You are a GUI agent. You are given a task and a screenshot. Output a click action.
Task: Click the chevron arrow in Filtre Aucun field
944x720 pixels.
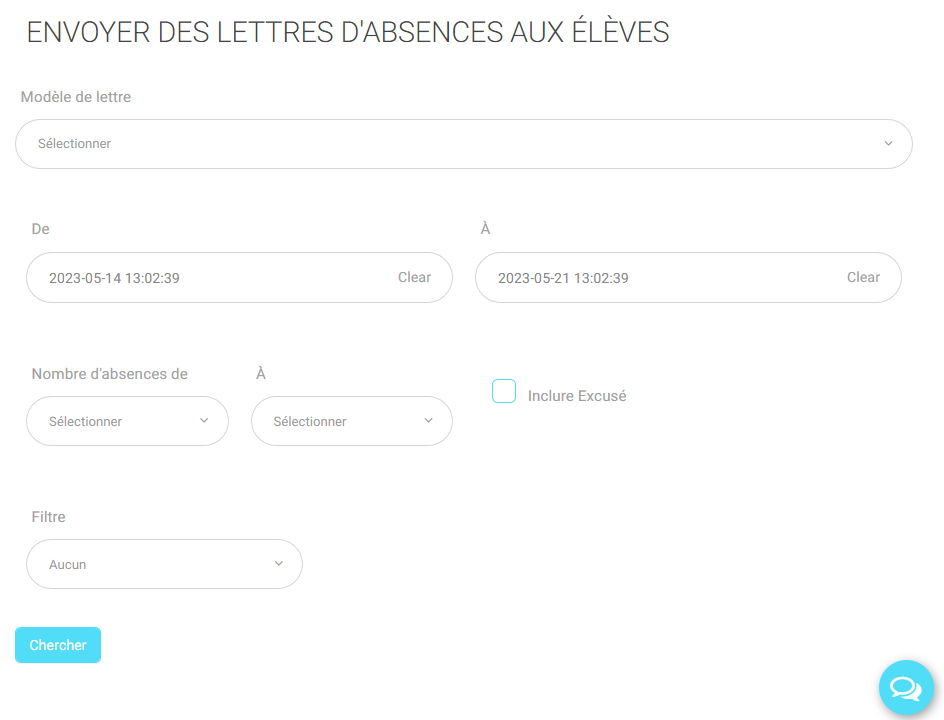pos(279,563)
